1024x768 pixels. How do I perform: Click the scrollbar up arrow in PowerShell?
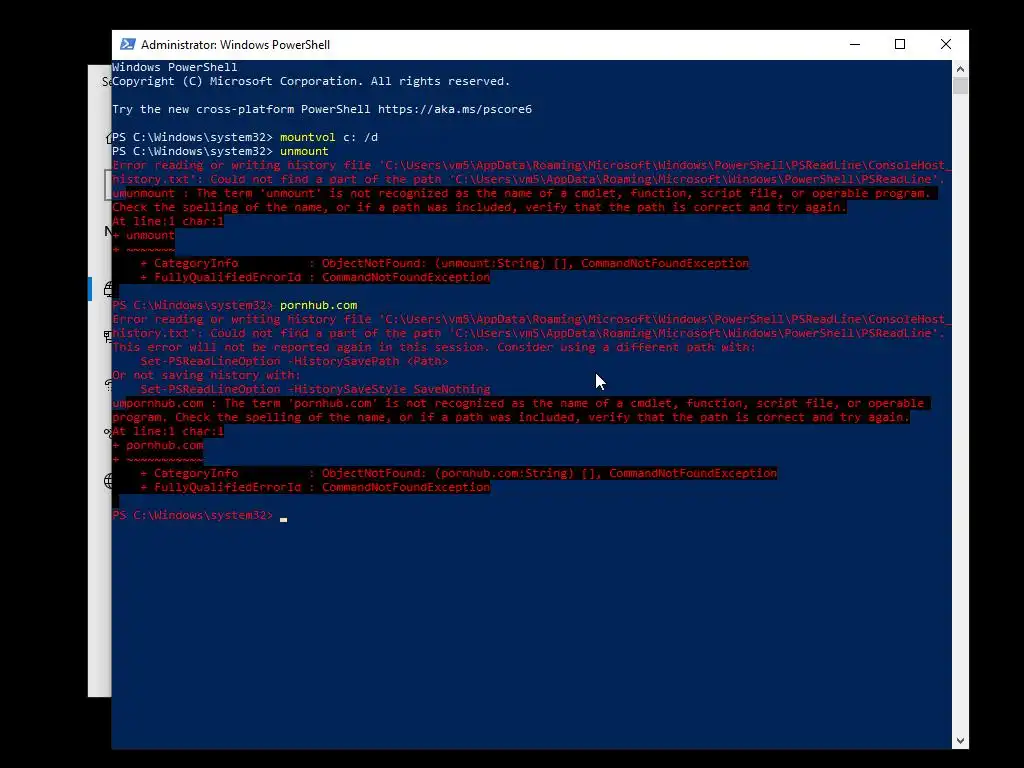point(960,69)
